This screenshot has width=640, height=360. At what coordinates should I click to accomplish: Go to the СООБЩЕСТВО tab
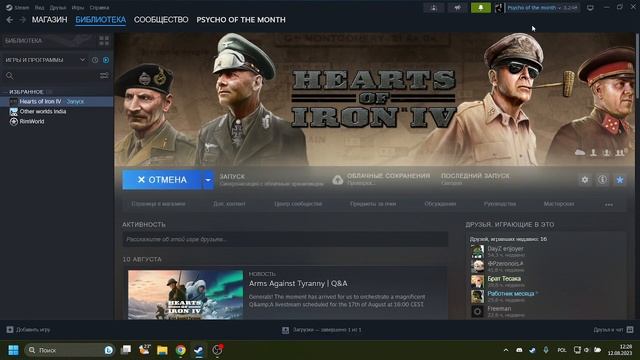[x=161, y=20]
